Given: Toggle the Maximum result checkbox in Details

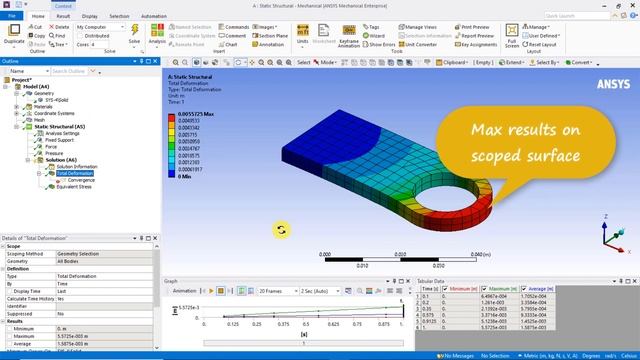Looking at the screenshot, I should pos(9,336).
